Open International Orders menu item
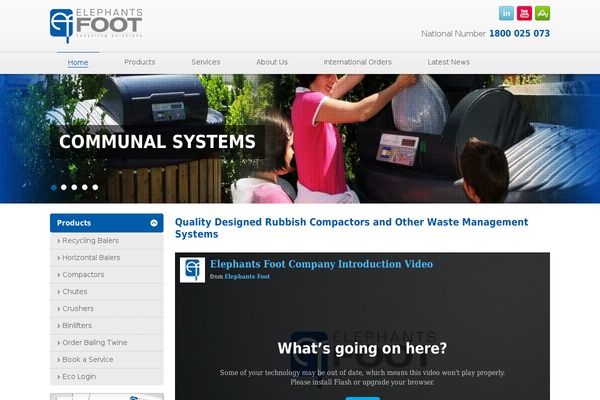 (358, 62)
